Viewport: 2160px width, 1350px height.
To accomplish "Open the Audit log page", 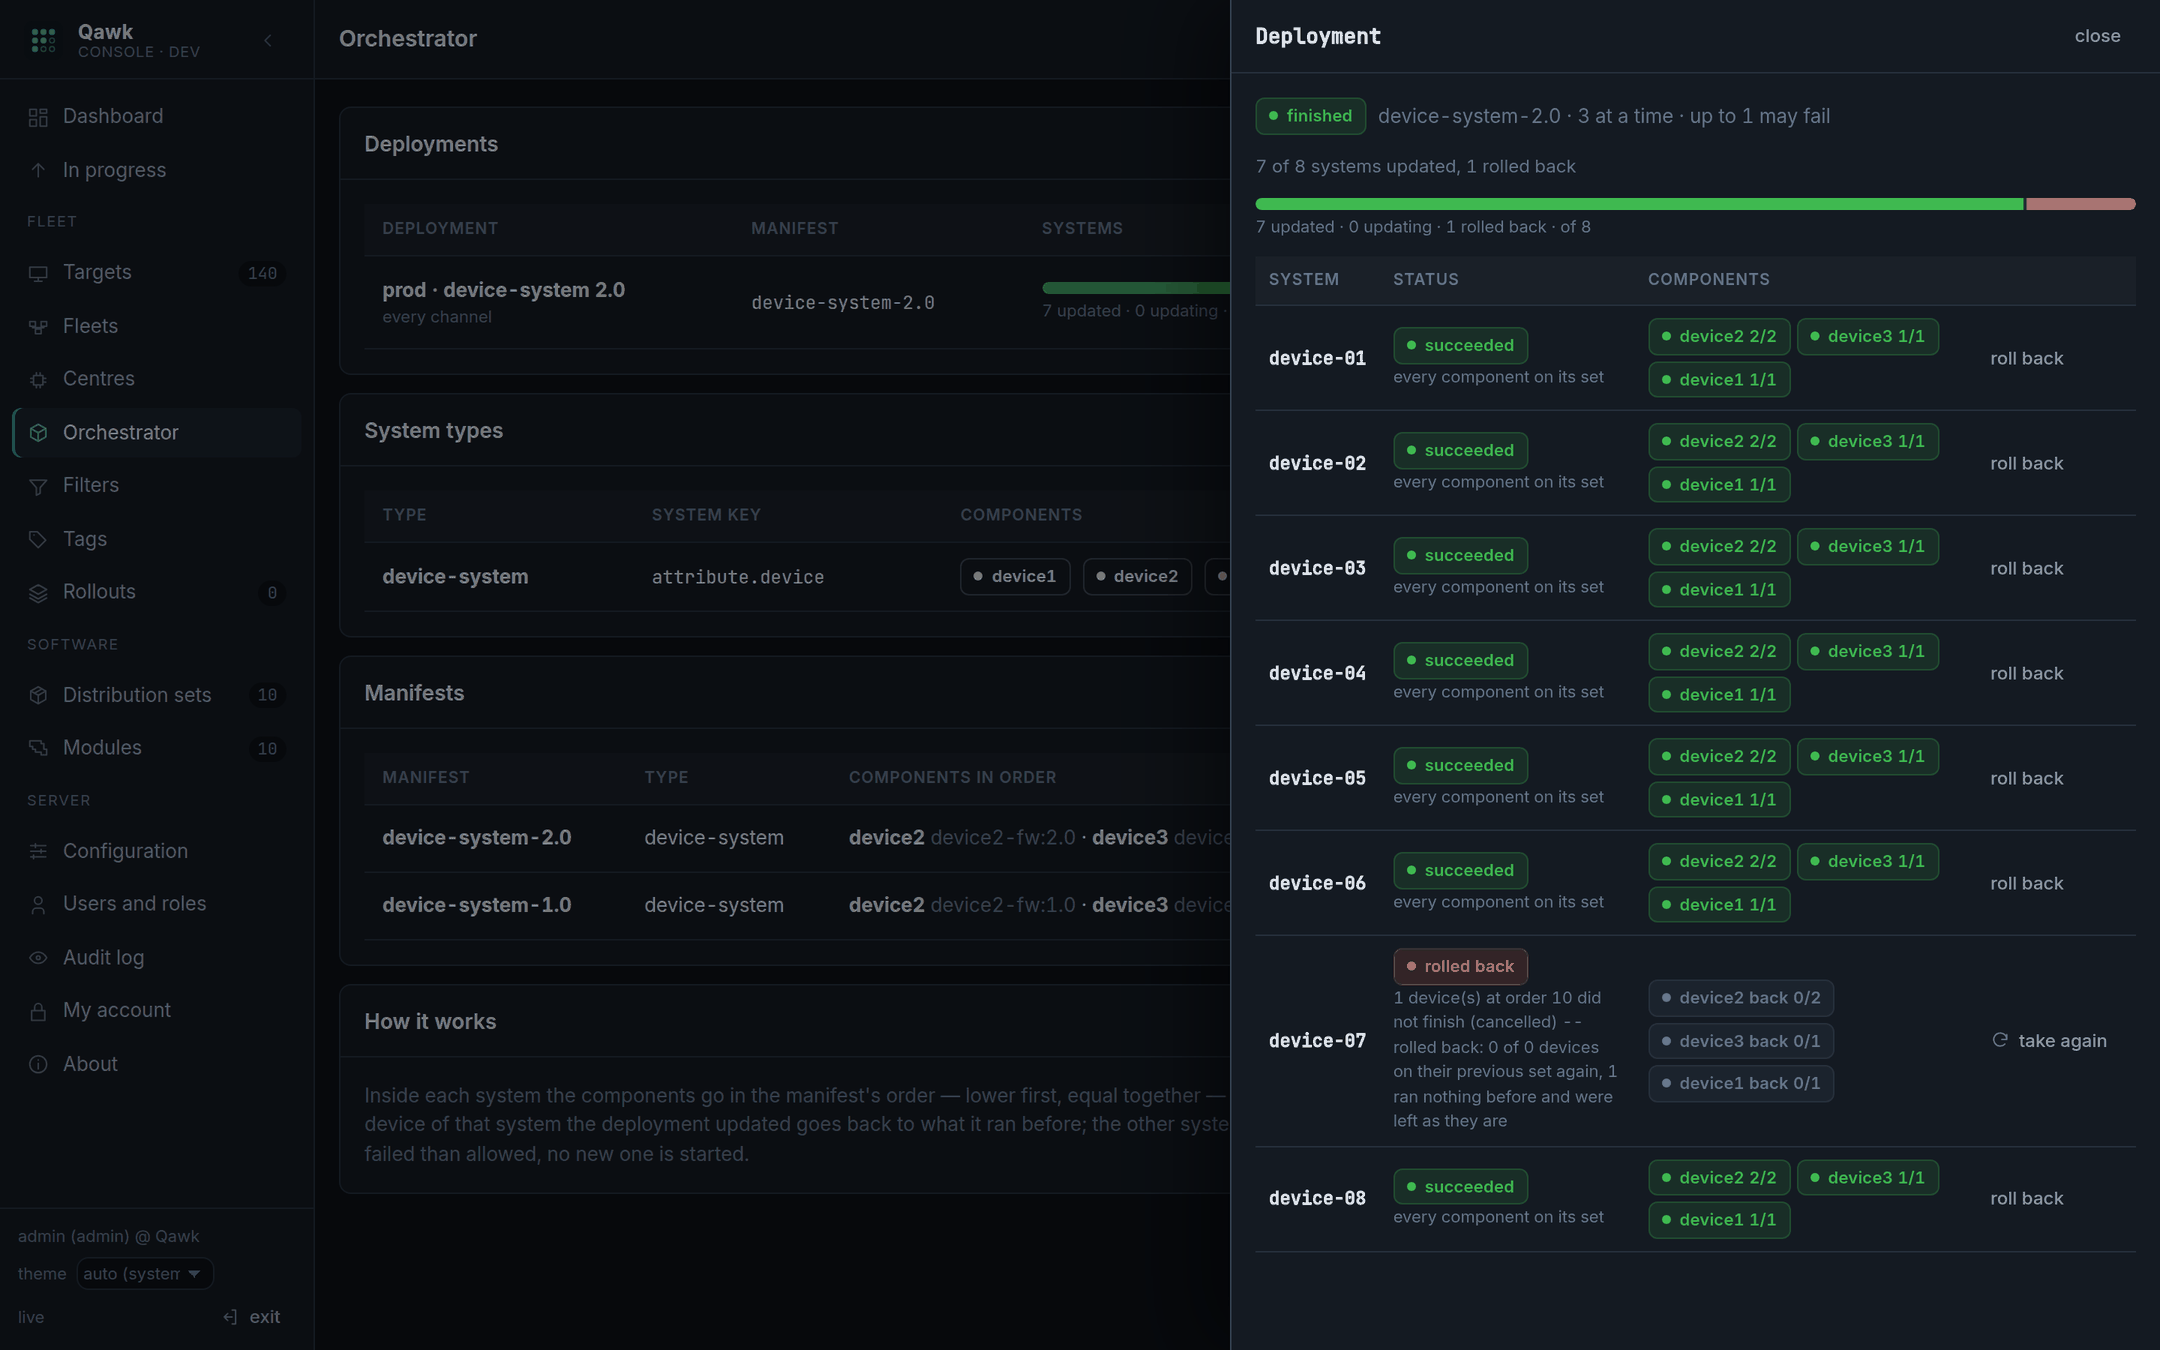I will point(157,957).
